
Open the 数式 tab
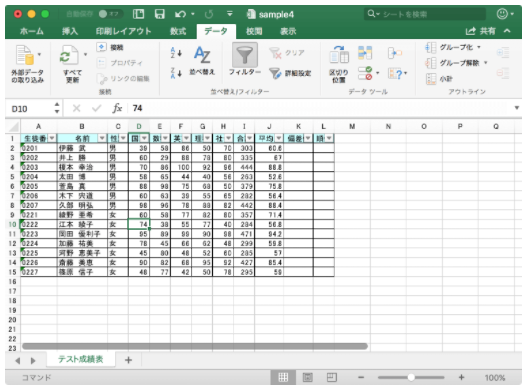pyautogui.click(x=178, y=31)
